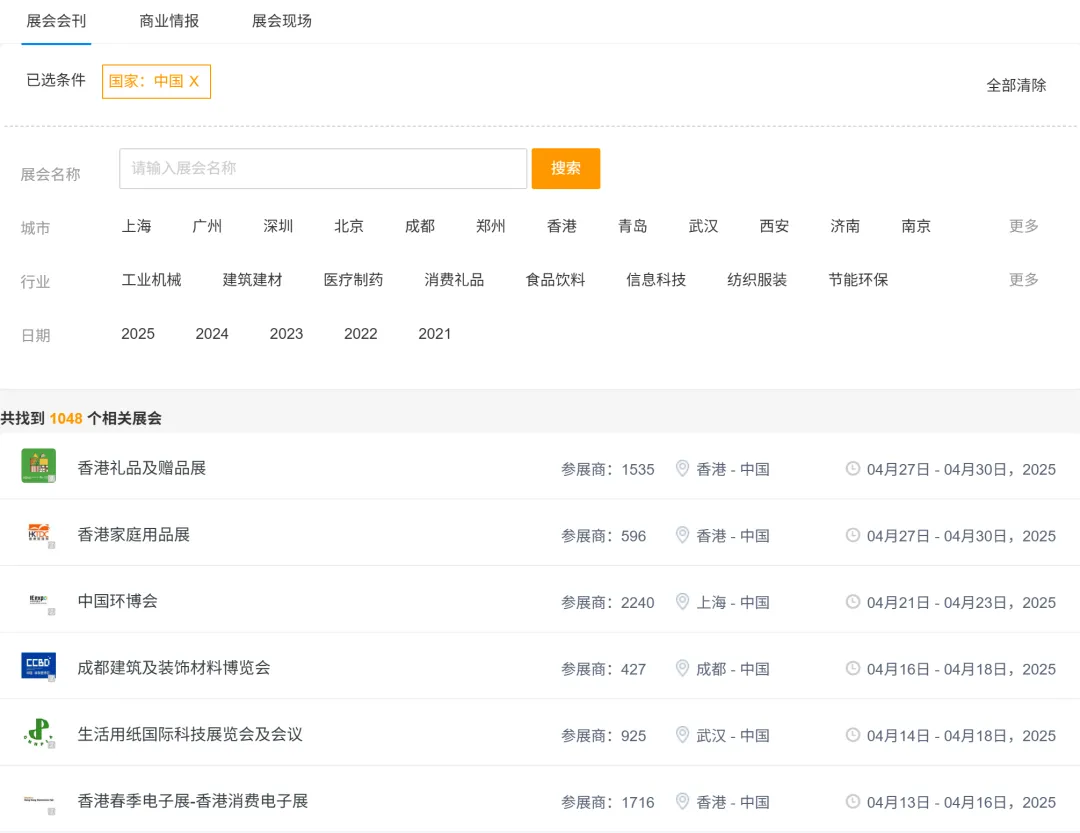1080x833 pixels.
Task: Click 全部清除 to clear all filters
Action: (x=1016, y=85)
